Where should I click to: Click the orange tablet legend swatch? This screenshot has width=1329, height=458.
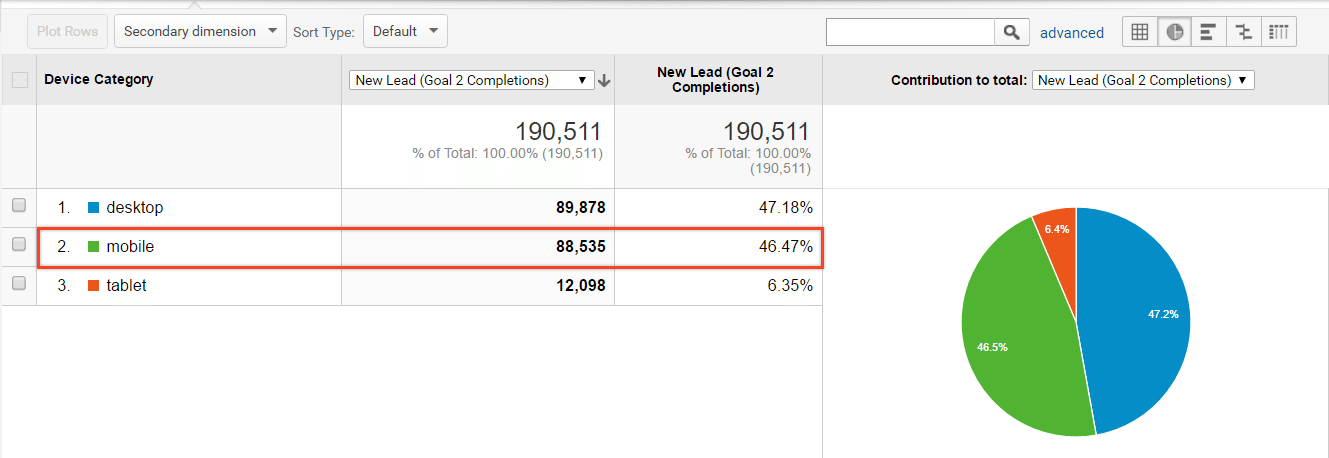click(94, 286)
